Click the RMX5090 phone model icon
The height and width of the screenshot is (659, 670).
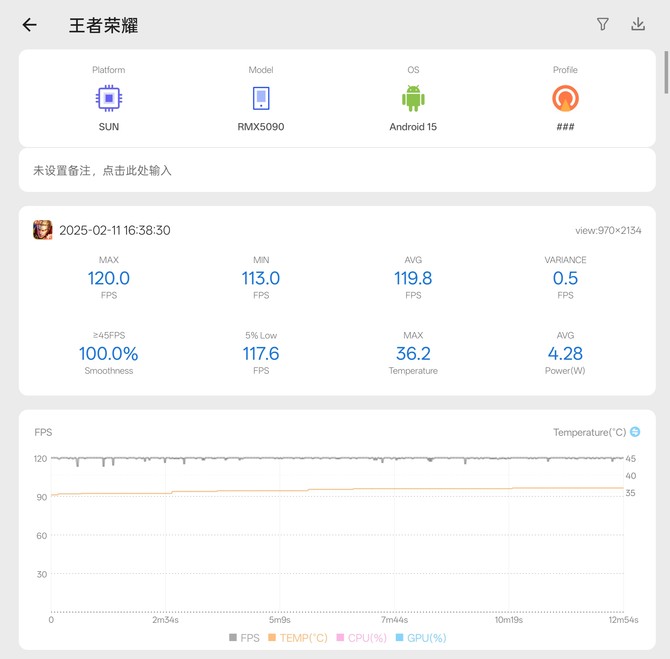pos(260,98)
